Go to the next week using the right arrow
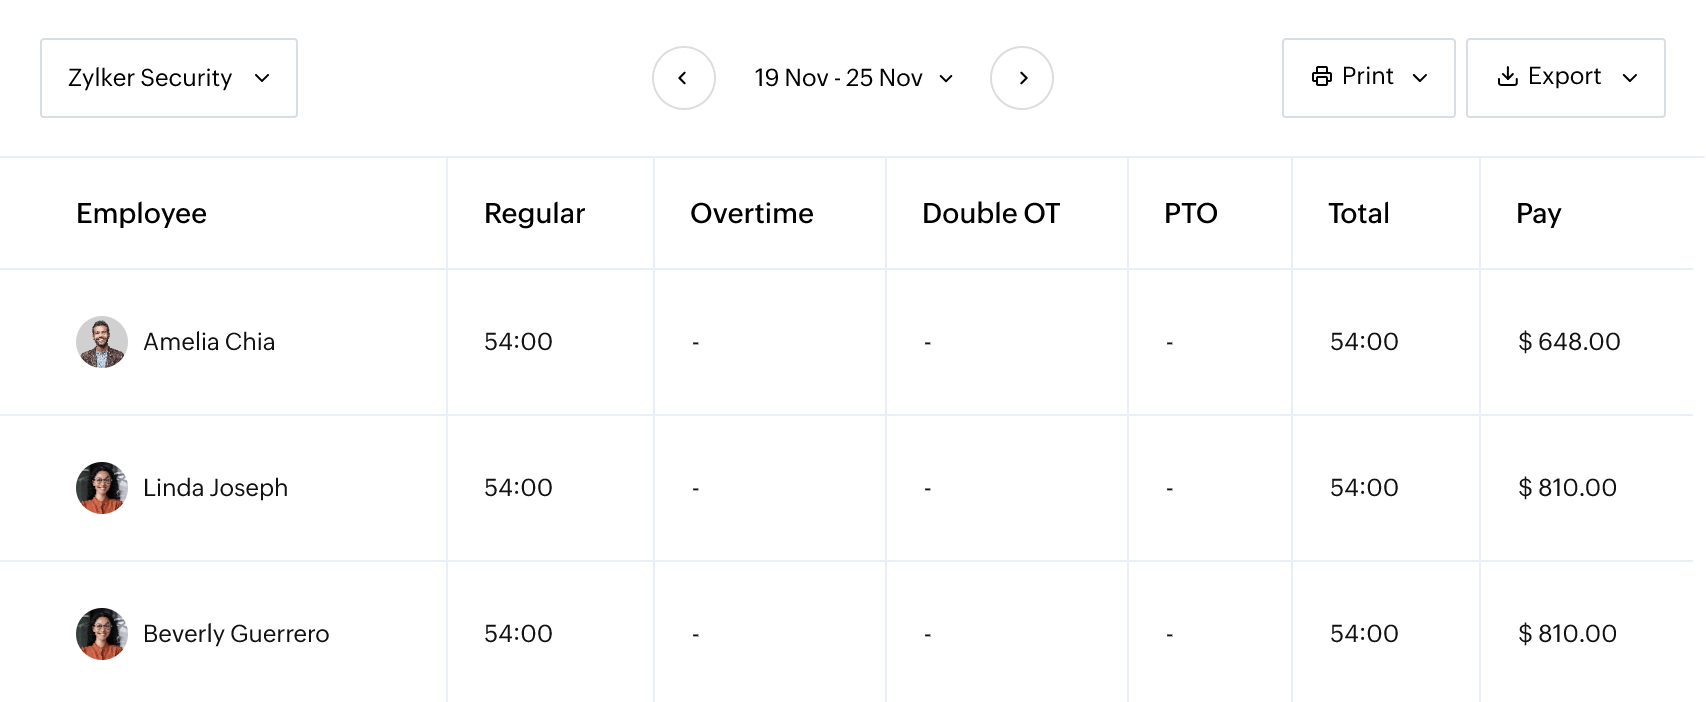The image size is (1706, 702). [1021, 77]
